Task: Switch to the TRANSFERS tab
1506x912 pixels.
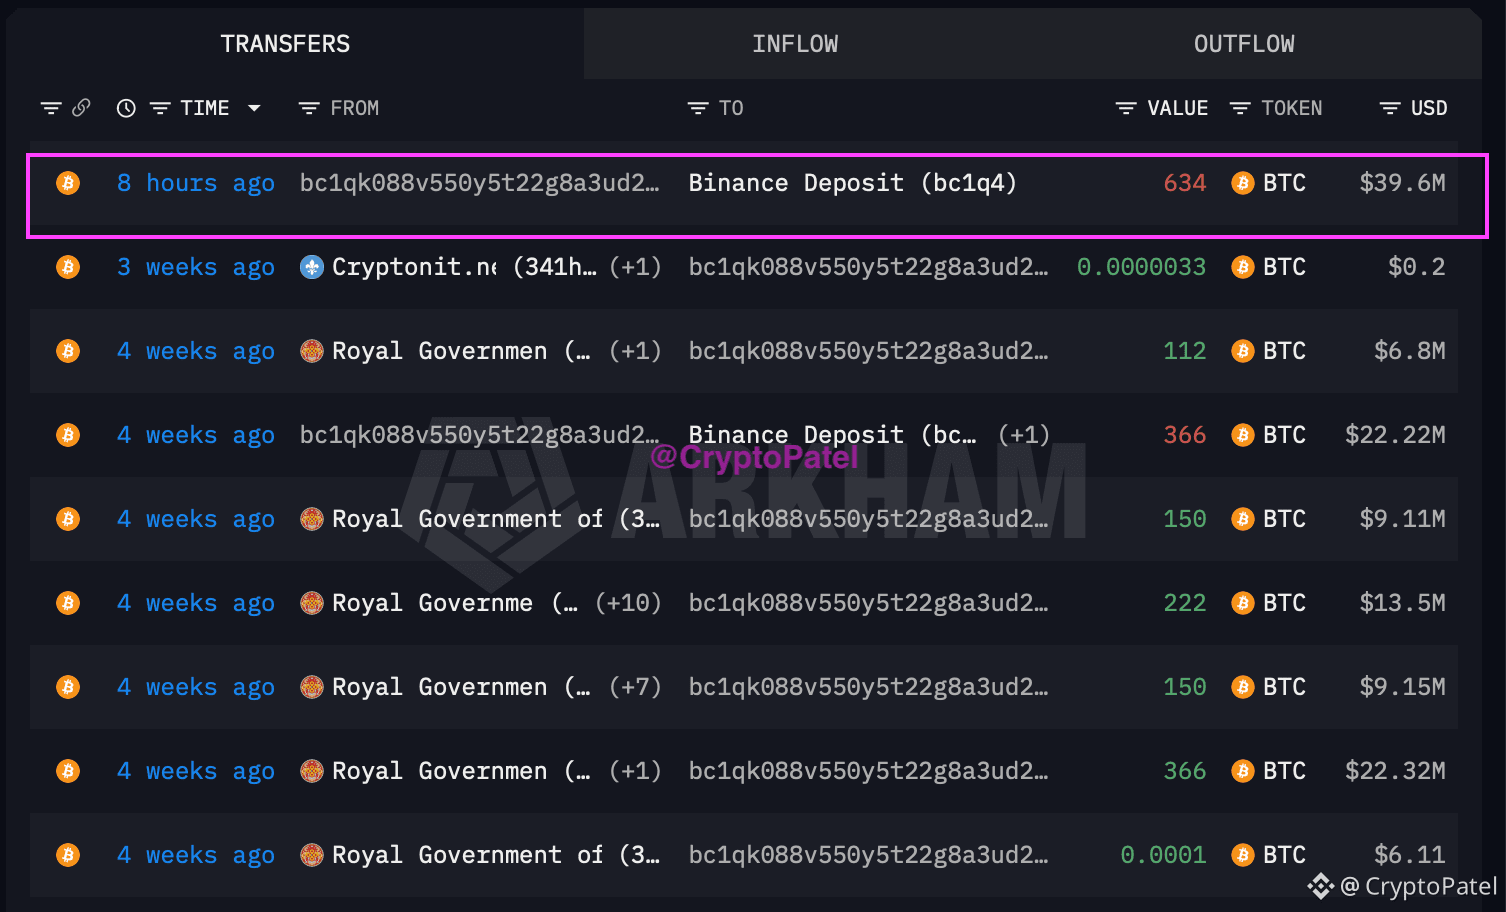Action: pyautogui.click(x=285, y=44)
